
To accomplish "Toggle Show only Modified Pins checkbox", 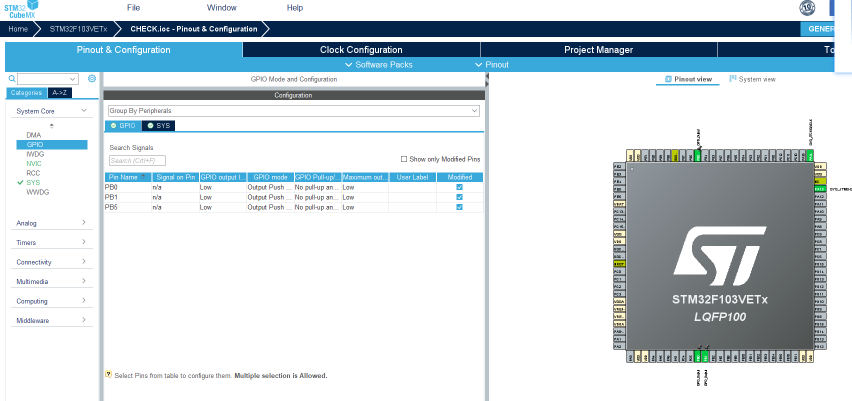I will (404, 159).
